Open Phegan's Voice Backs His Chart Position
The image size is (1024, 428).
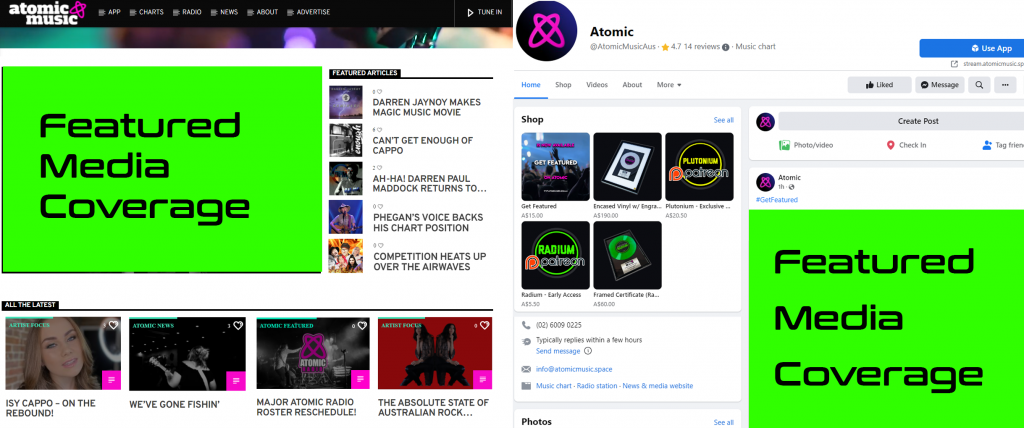(428, 222)
